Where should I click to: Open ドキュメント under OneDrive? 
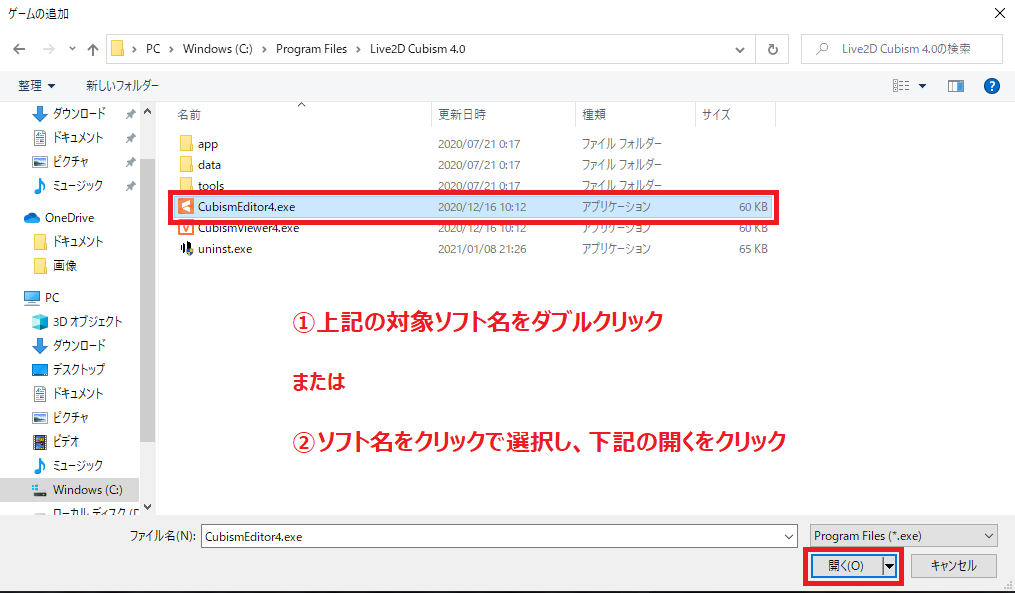point(78,241)
